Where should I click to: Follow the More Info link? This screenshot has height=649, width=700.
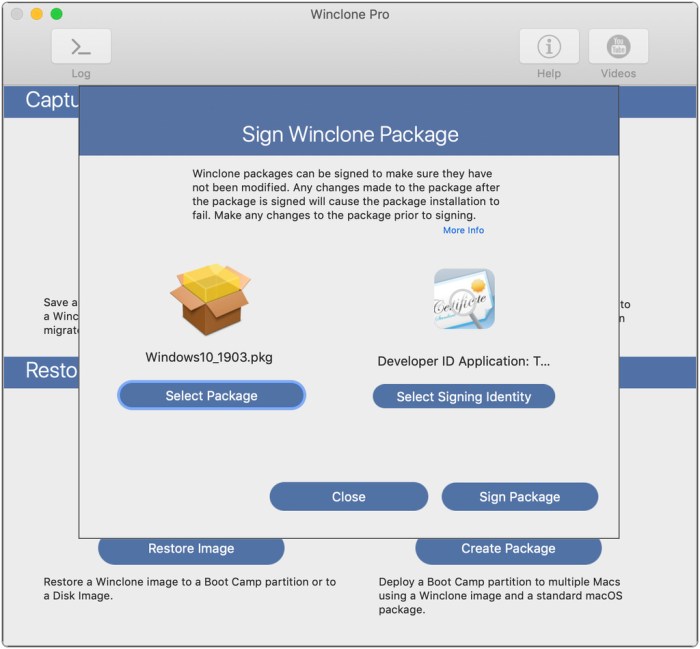pyautogui.click(x=463, y=230)
